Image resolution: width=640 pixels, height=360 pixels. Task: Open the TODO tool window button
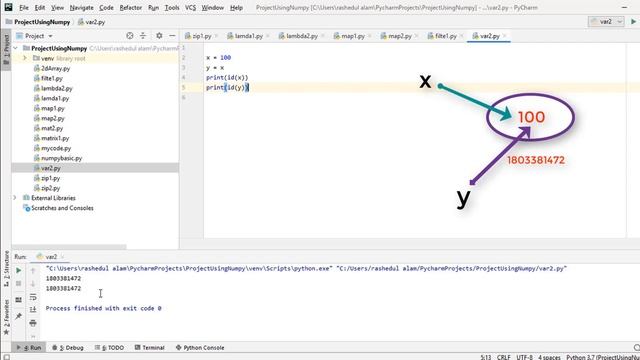point(109,348)
